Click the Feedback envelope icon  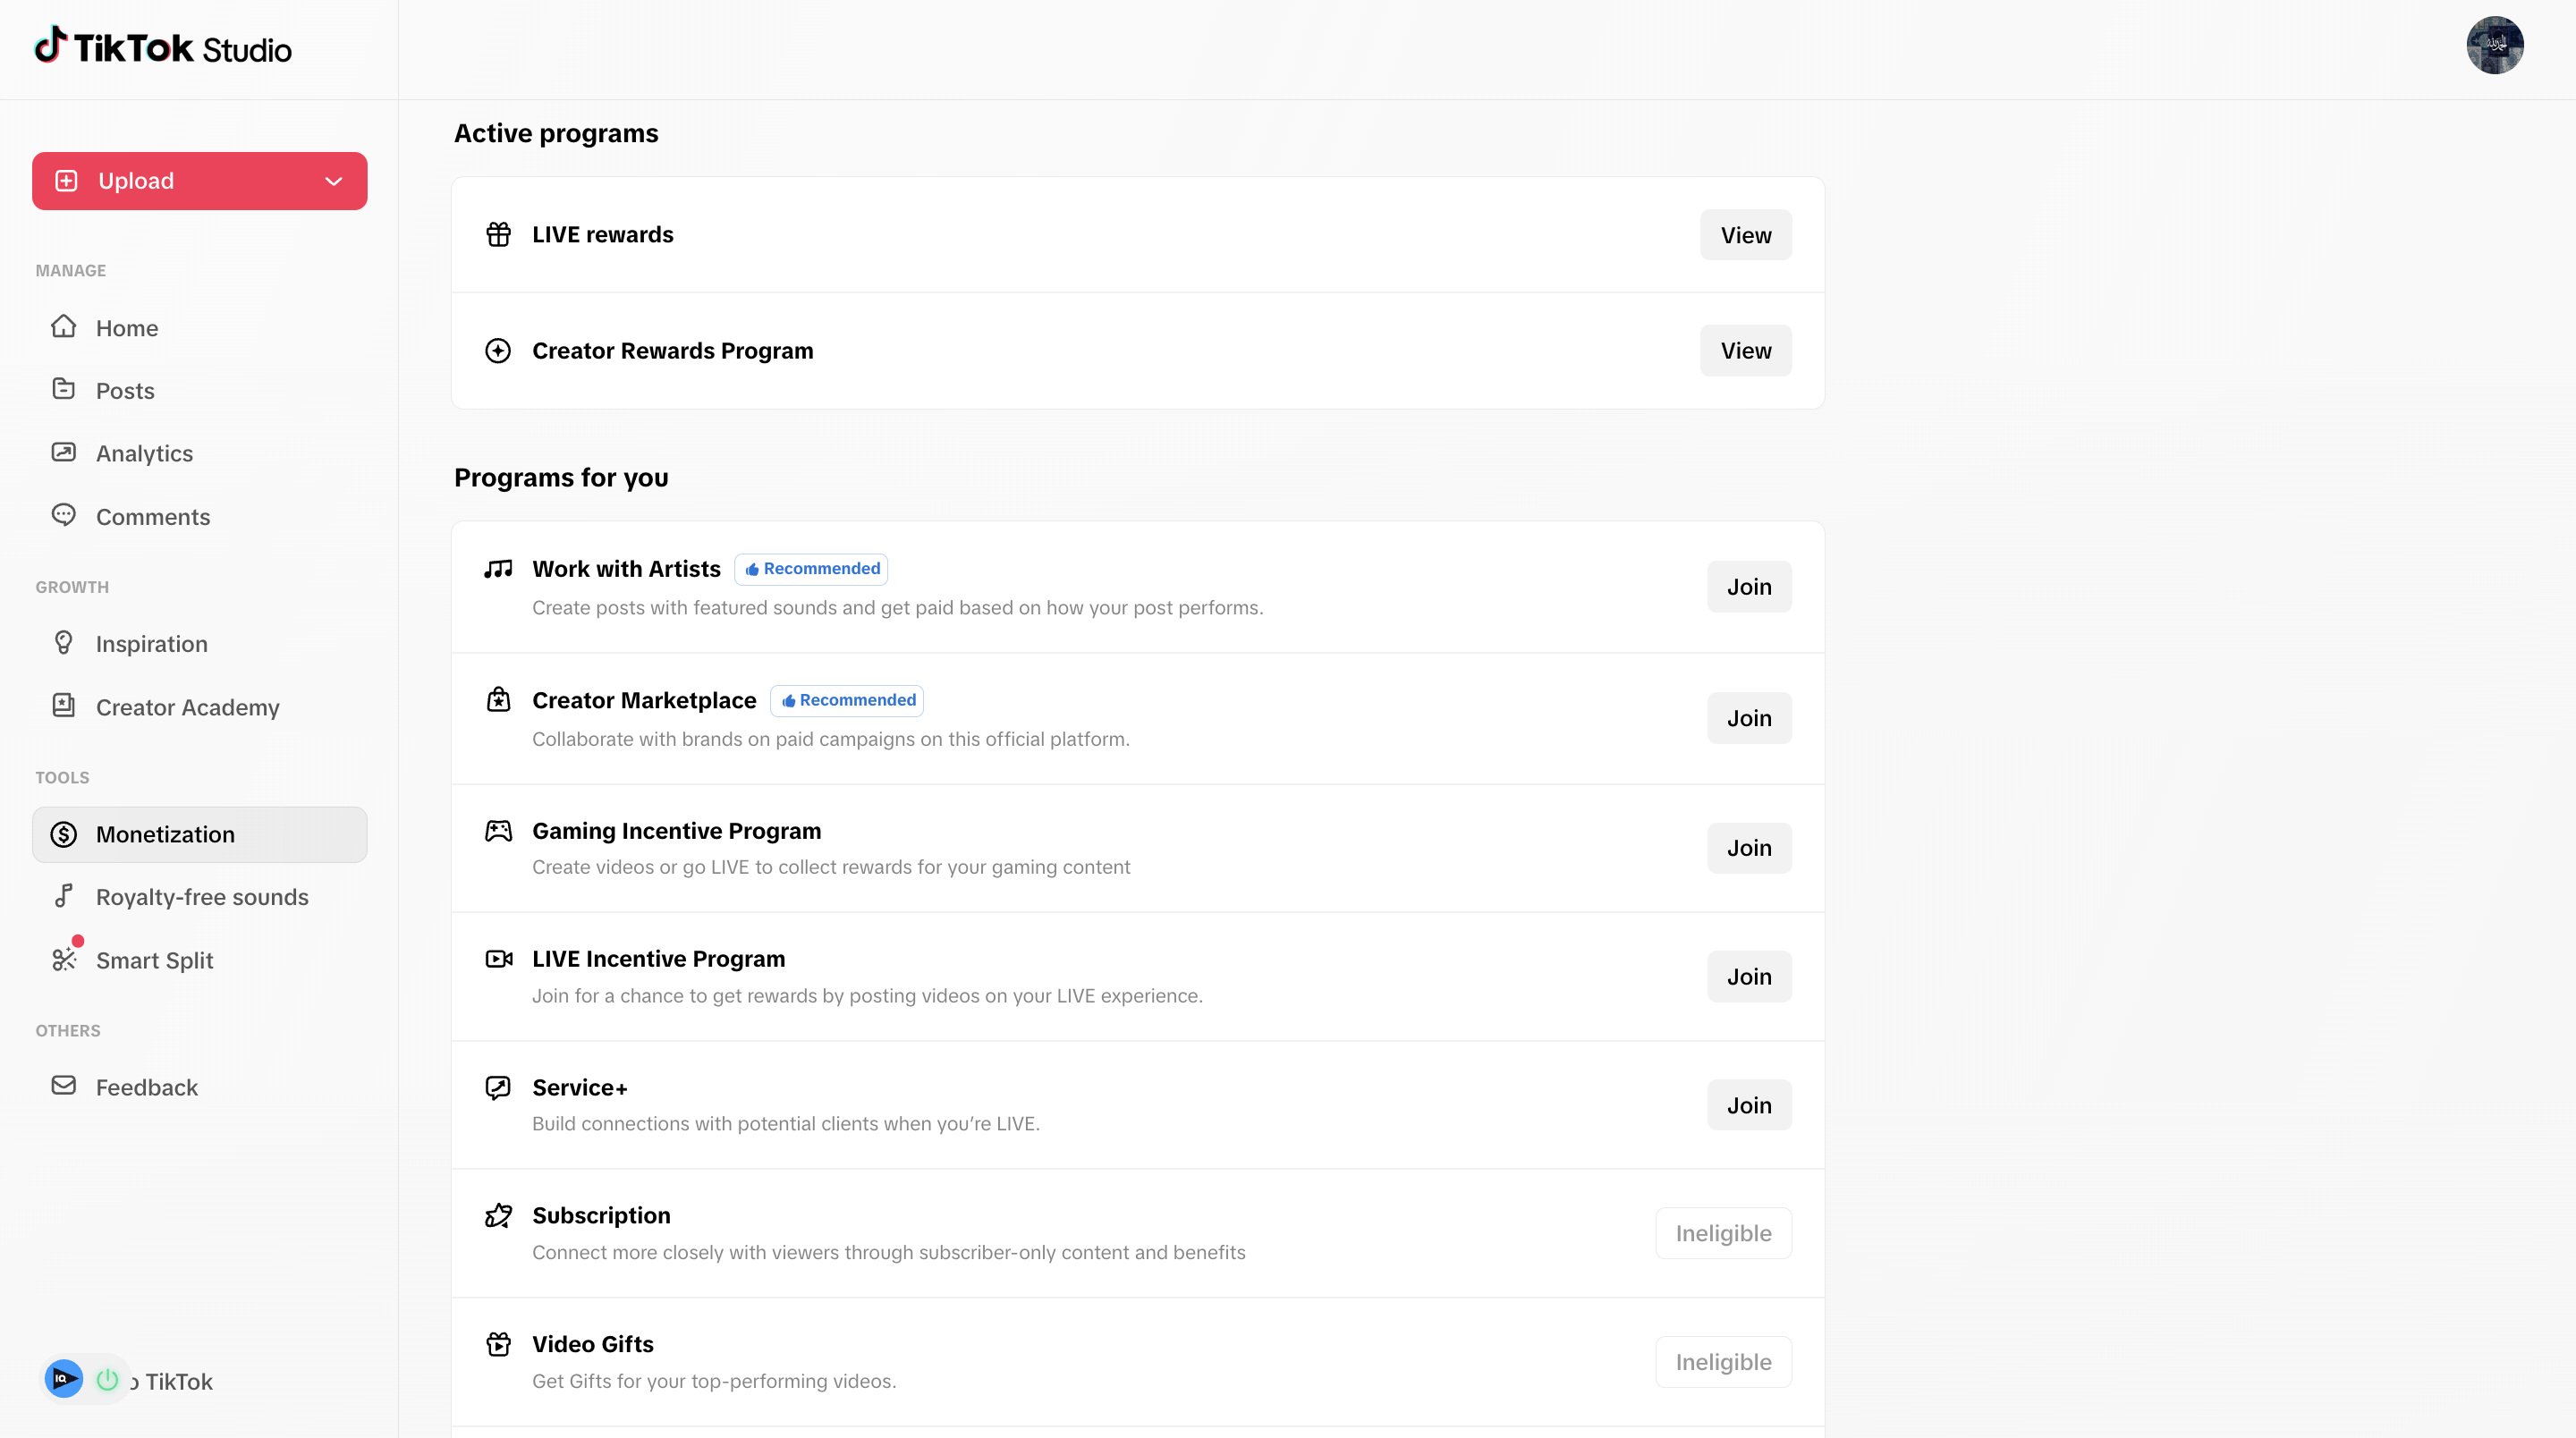[64, 1086]
